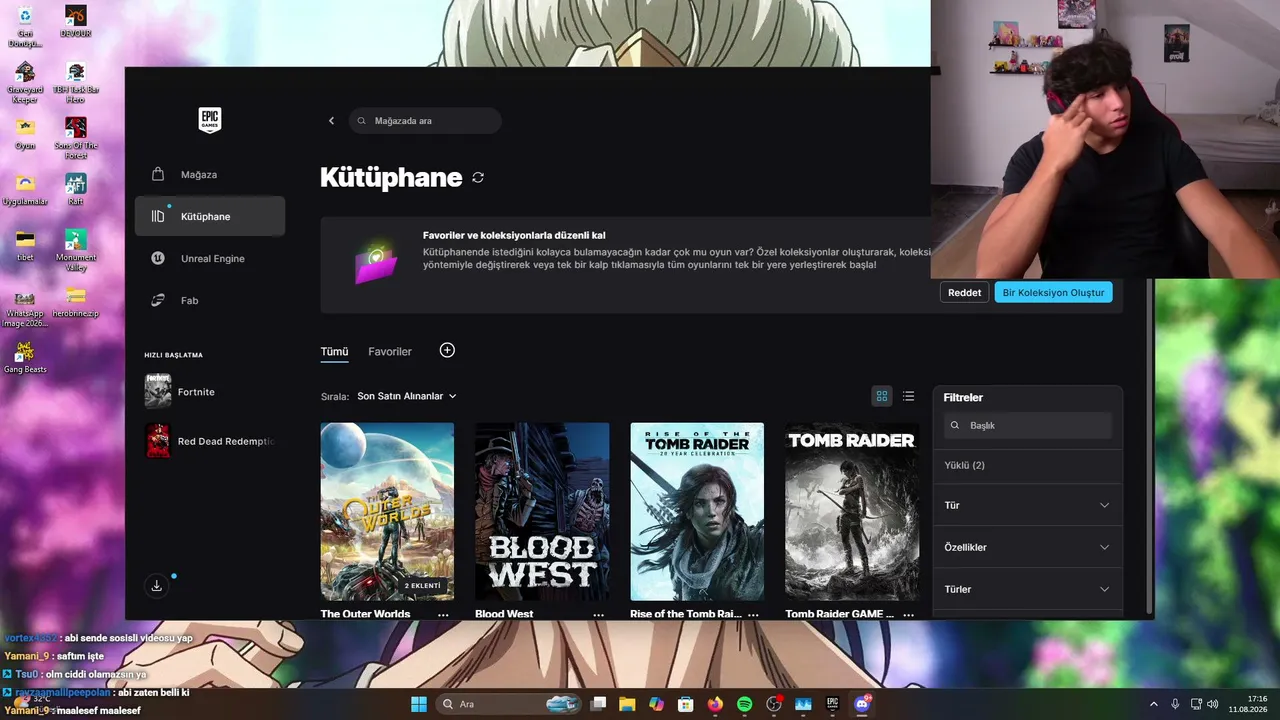This screenshot has height=720, width=1280.
Task: Open the Oyun folder on desktop
Action: (25, 133)
